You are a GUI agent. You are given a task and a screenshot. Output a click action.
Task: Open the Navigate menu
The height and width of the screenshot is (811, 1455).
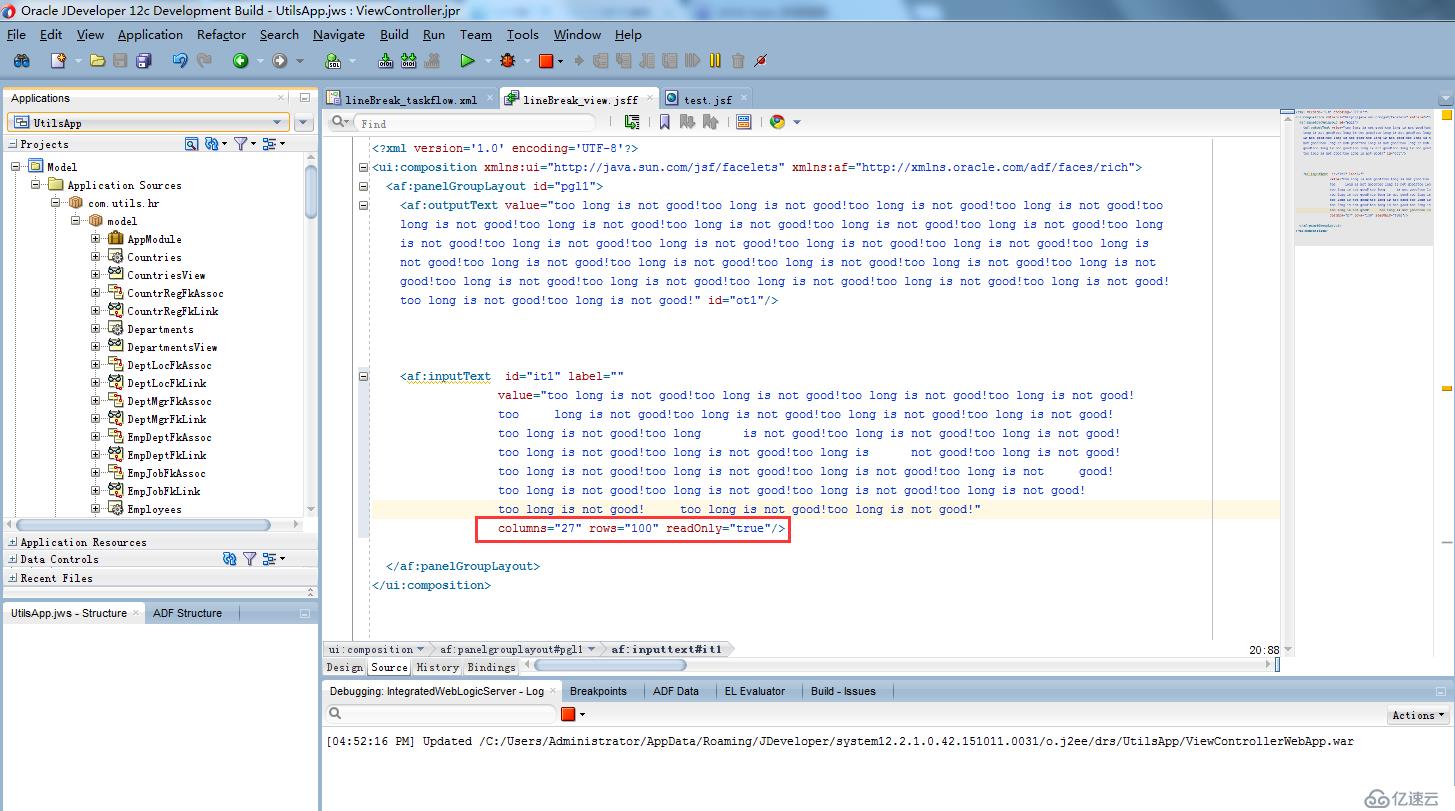click(x=339, y=34)
